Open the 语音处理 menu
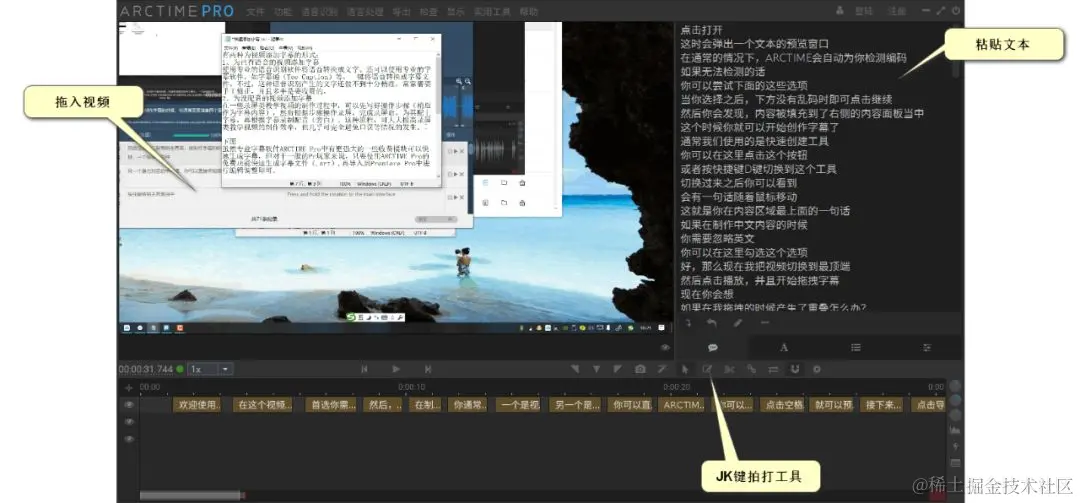Image resolution: width=1080 pixels, height=503 pixels. click(364, 12)
